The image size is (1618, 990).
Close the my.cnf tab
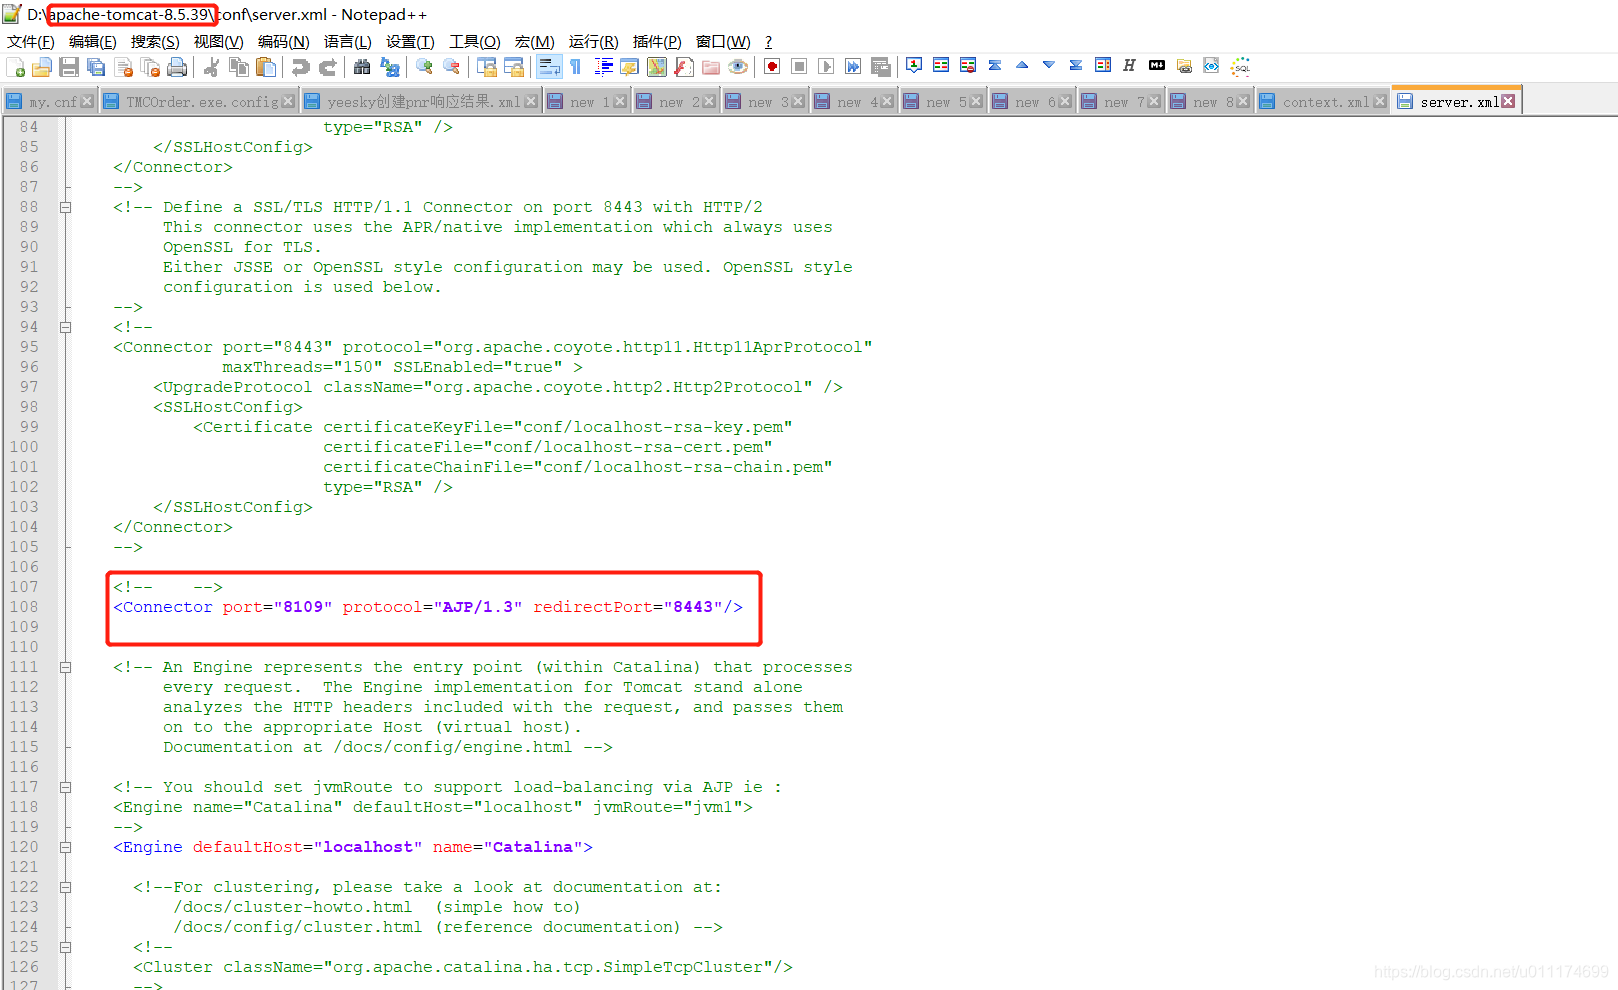tap(87, 101)
